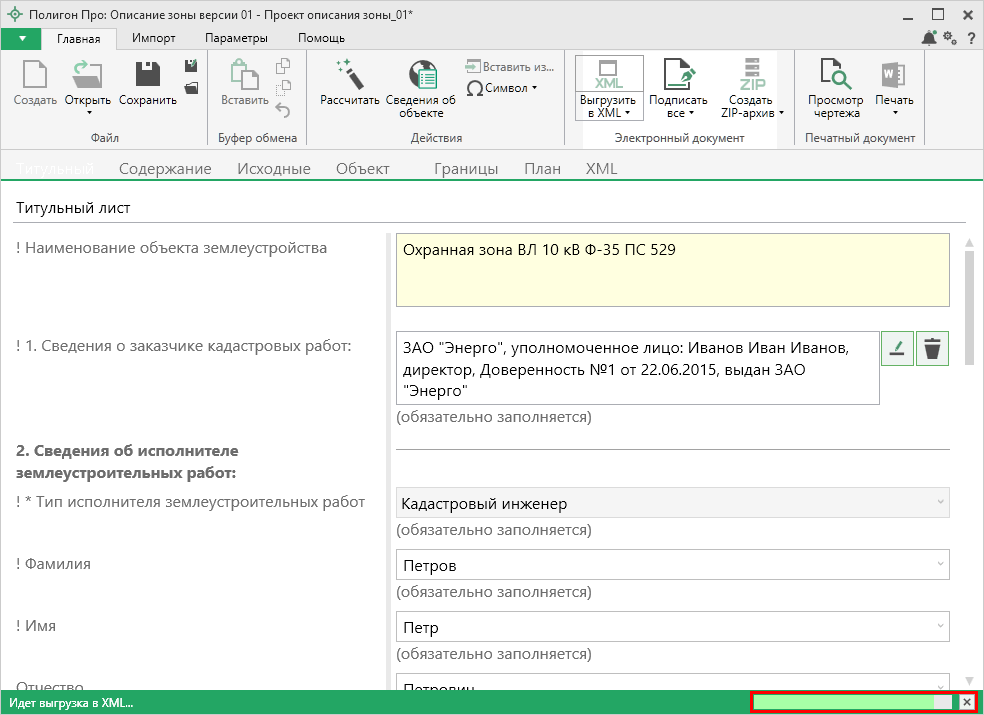This screenshot has width=984, height=715.
Task: Open Просмотр чертежа preview icon
Action: pyautogui.click(x=835, y=76)
